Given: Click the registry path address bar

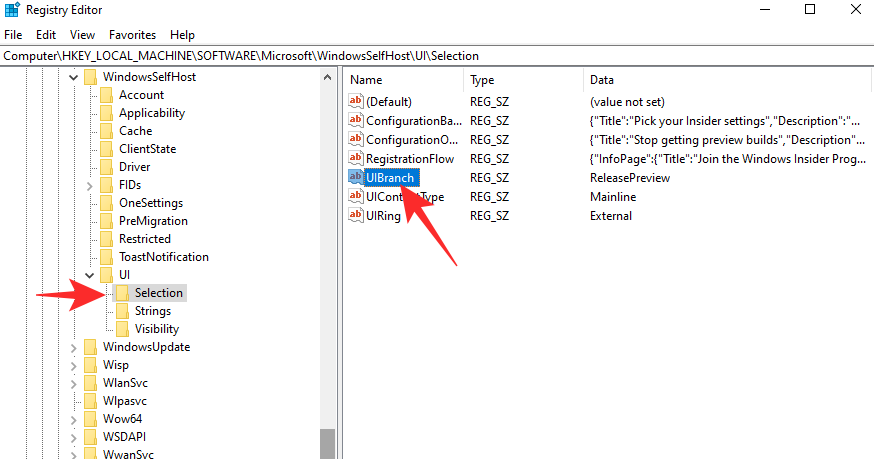Looking at the screenshot, I should [437, 56].
